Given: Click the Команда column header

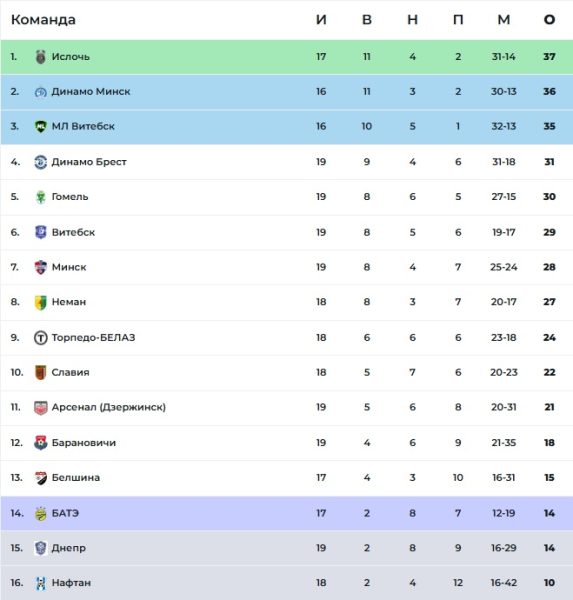Looking at the screenshot, I should (x=43, y=20).
